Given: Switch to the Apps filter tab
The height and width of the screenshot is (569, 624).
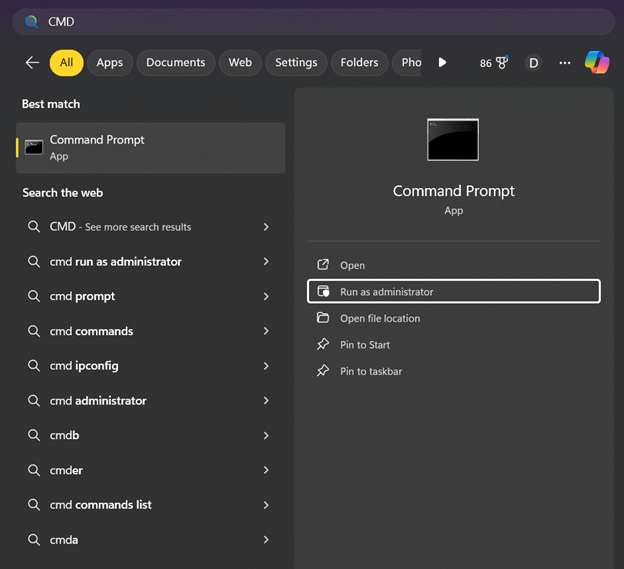Looking at the screenshot, I should click(109, 62).
